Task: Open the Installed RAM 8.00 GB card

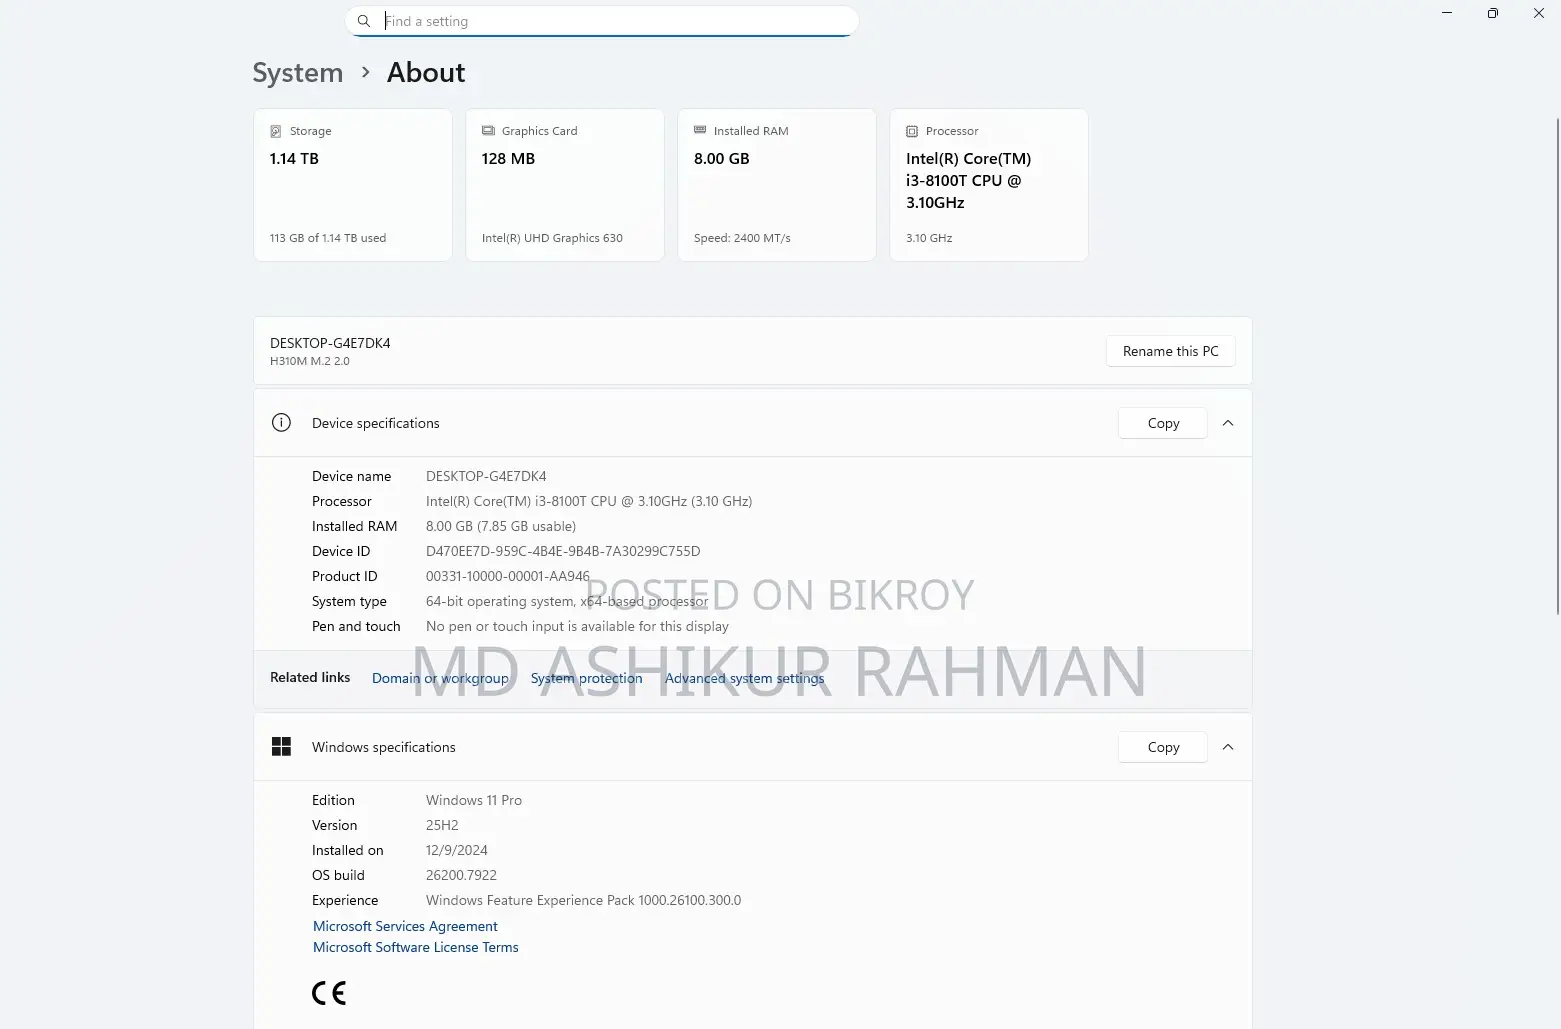Action: tap(777, 185)
